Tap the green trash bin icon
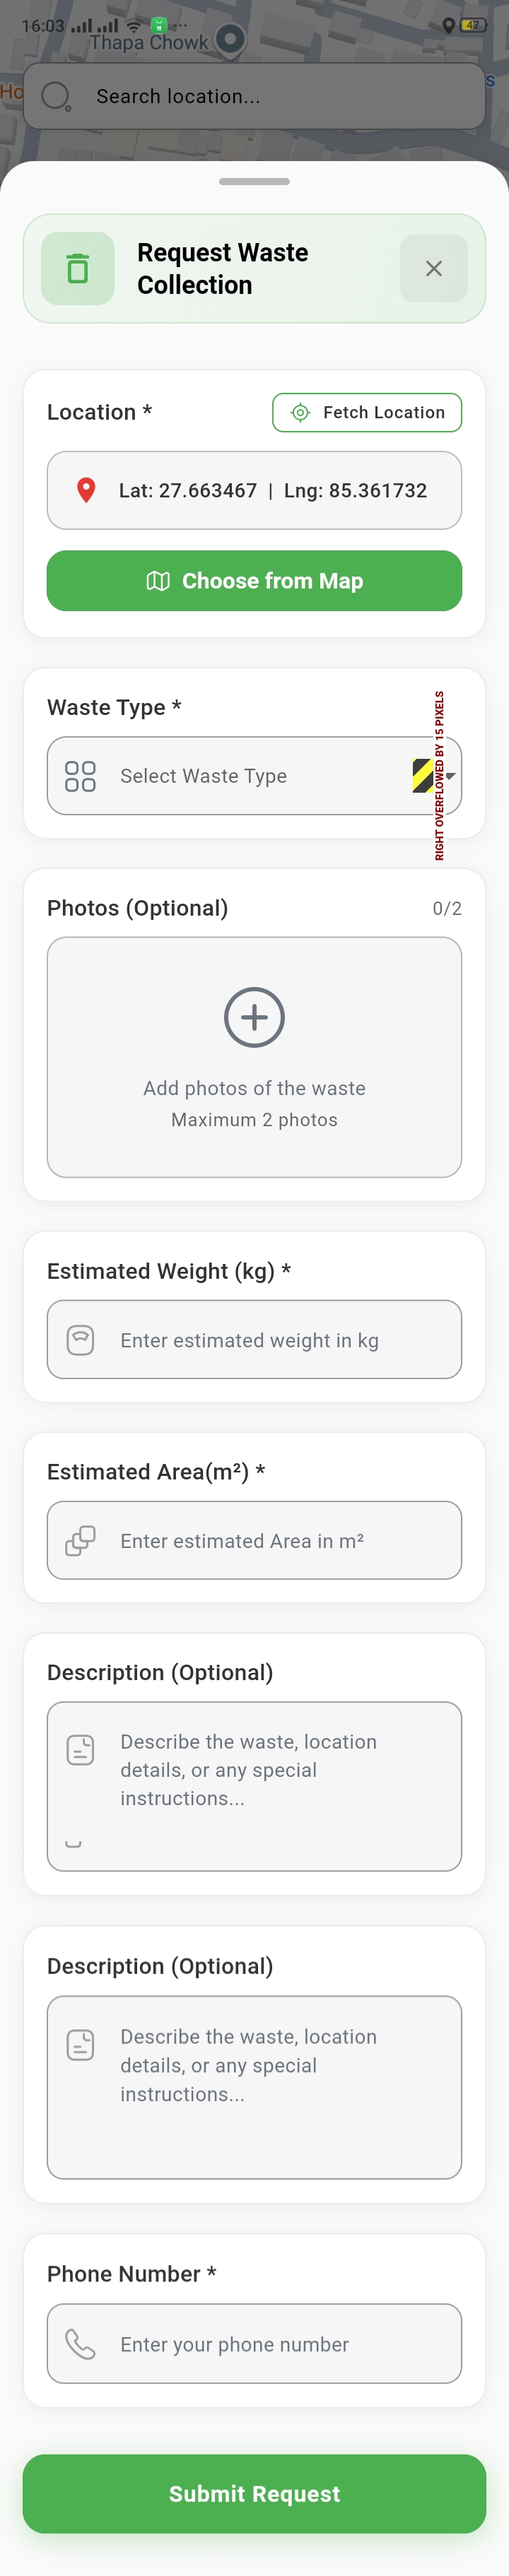Screen dimensions: 509x2576 click(x=78, y=268)
